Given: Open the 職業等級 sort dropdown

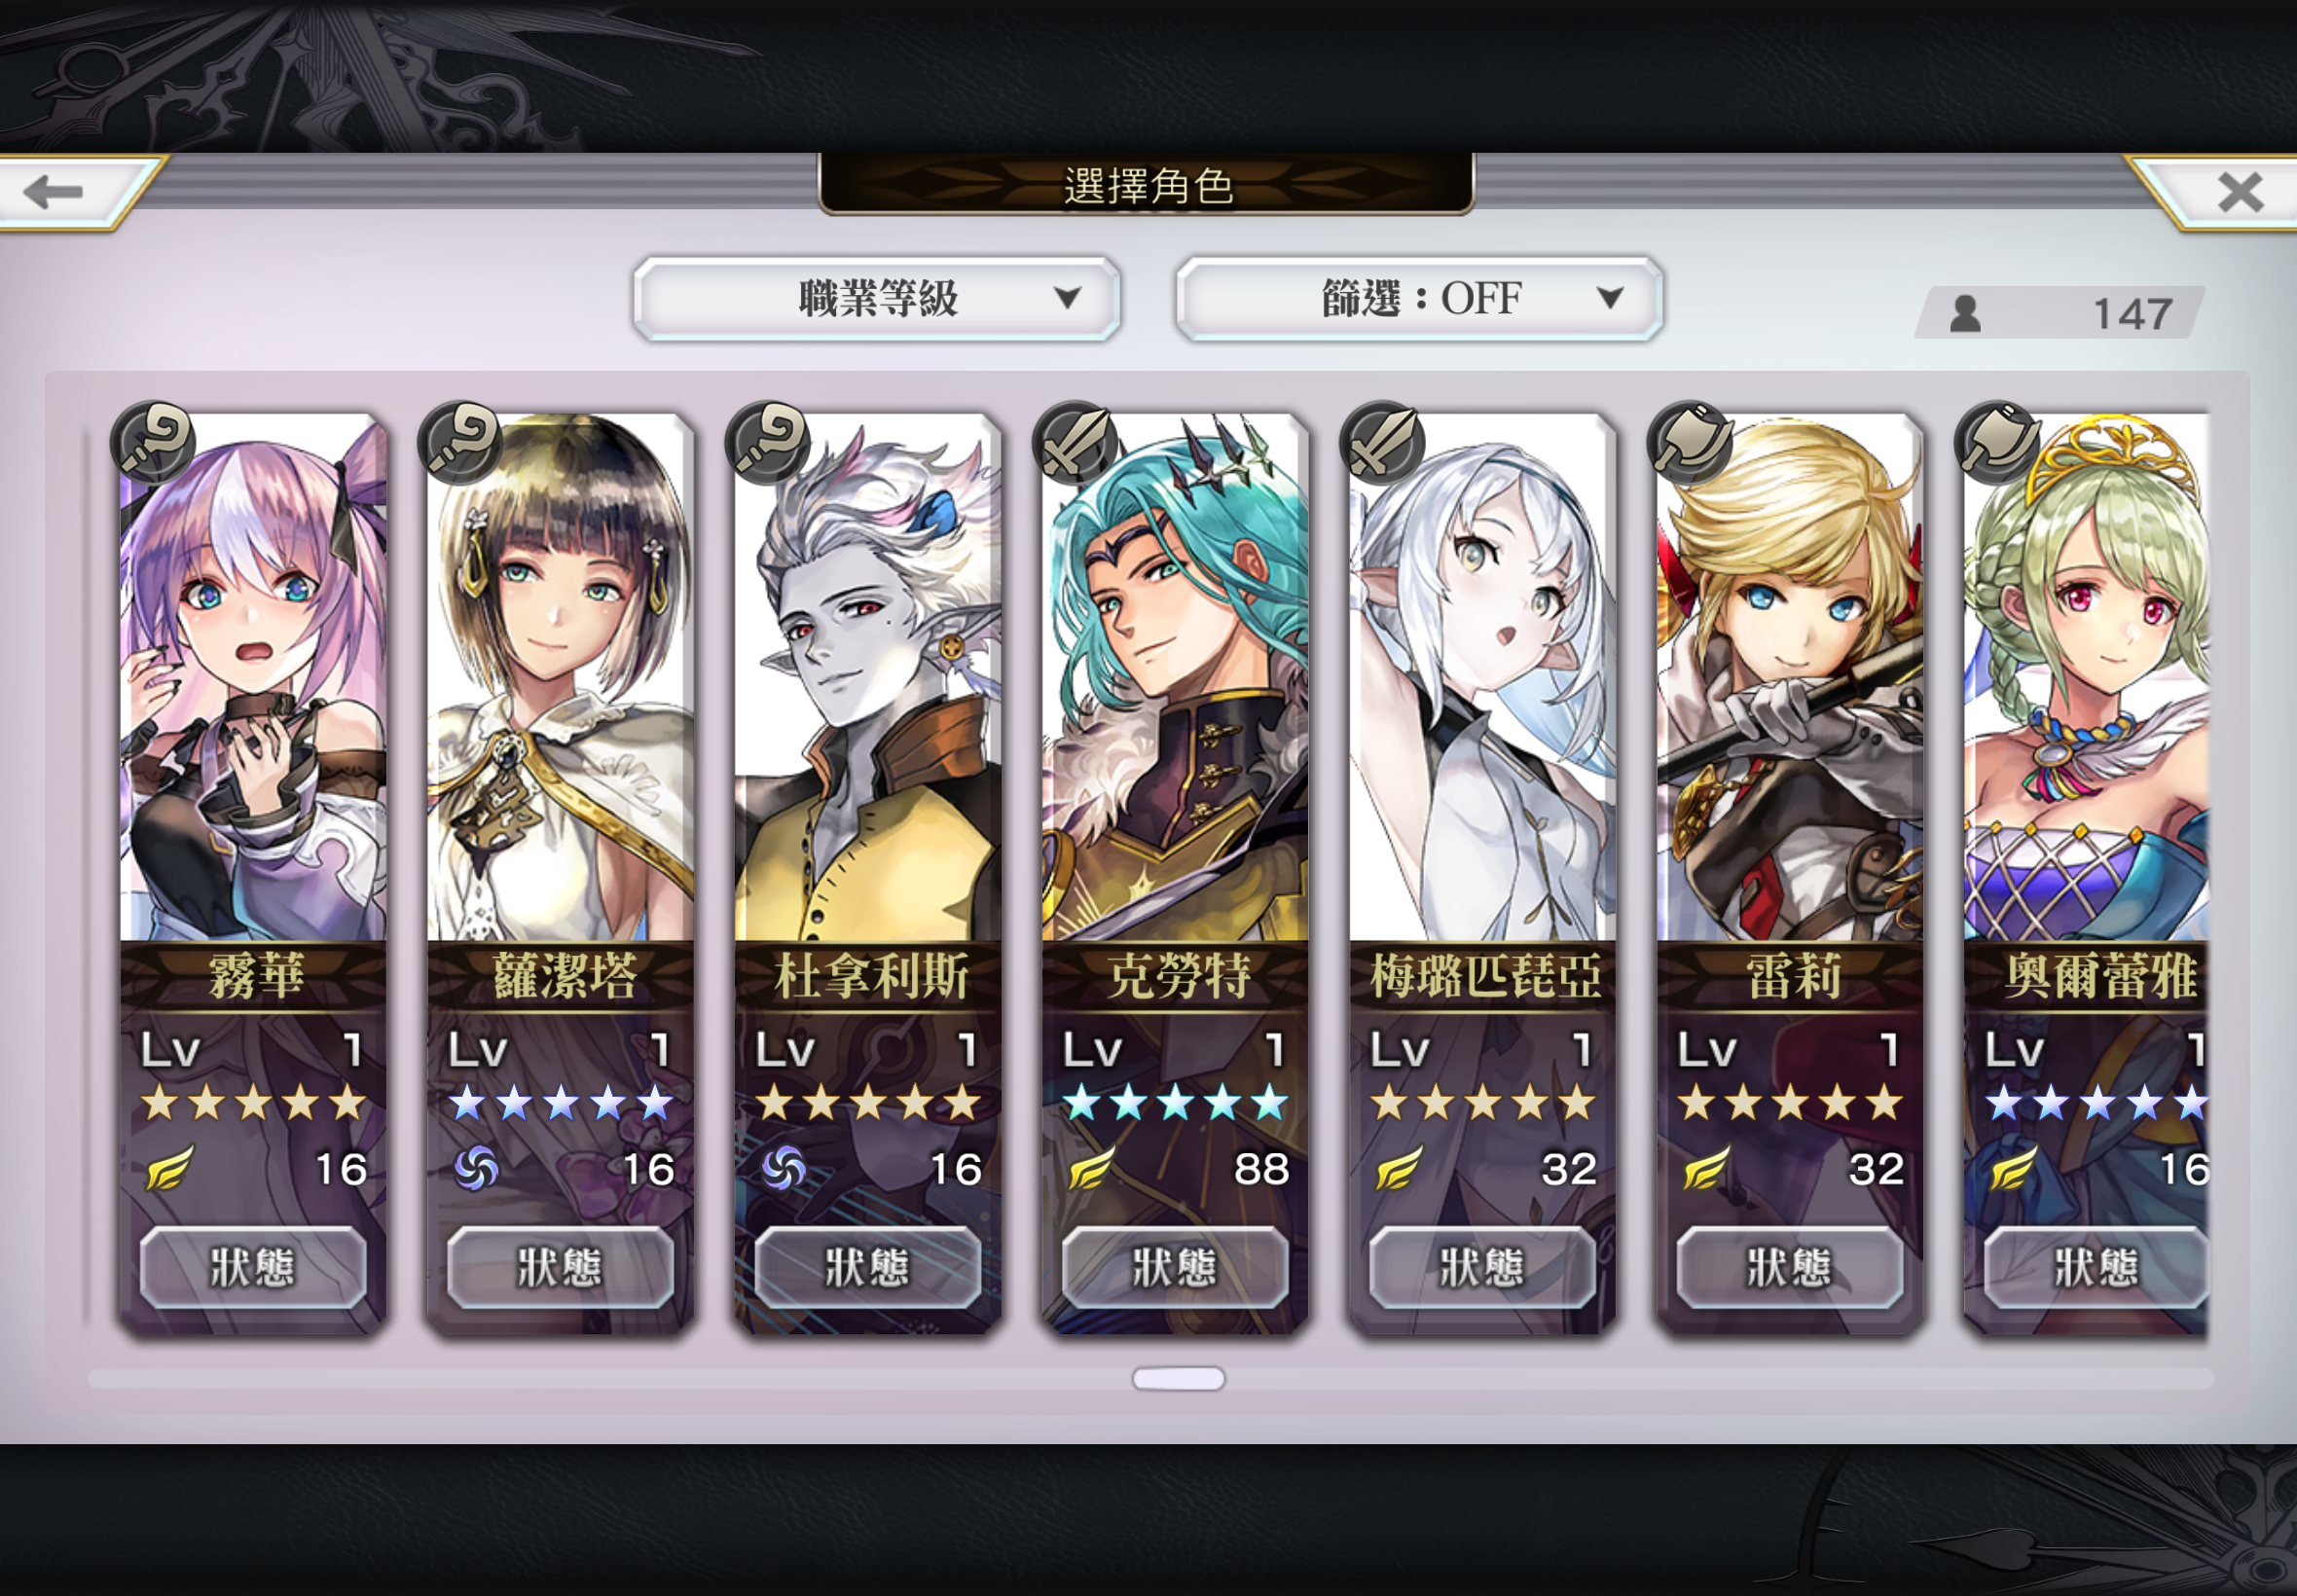Looking at the screenshot, I should (x=877, y=298).
